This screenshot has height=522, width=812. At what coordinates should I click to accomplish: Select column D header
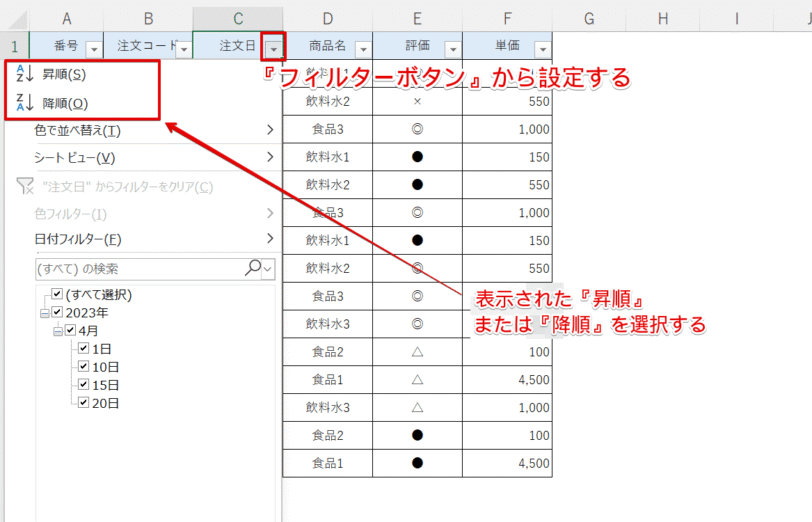coord(327,19)
